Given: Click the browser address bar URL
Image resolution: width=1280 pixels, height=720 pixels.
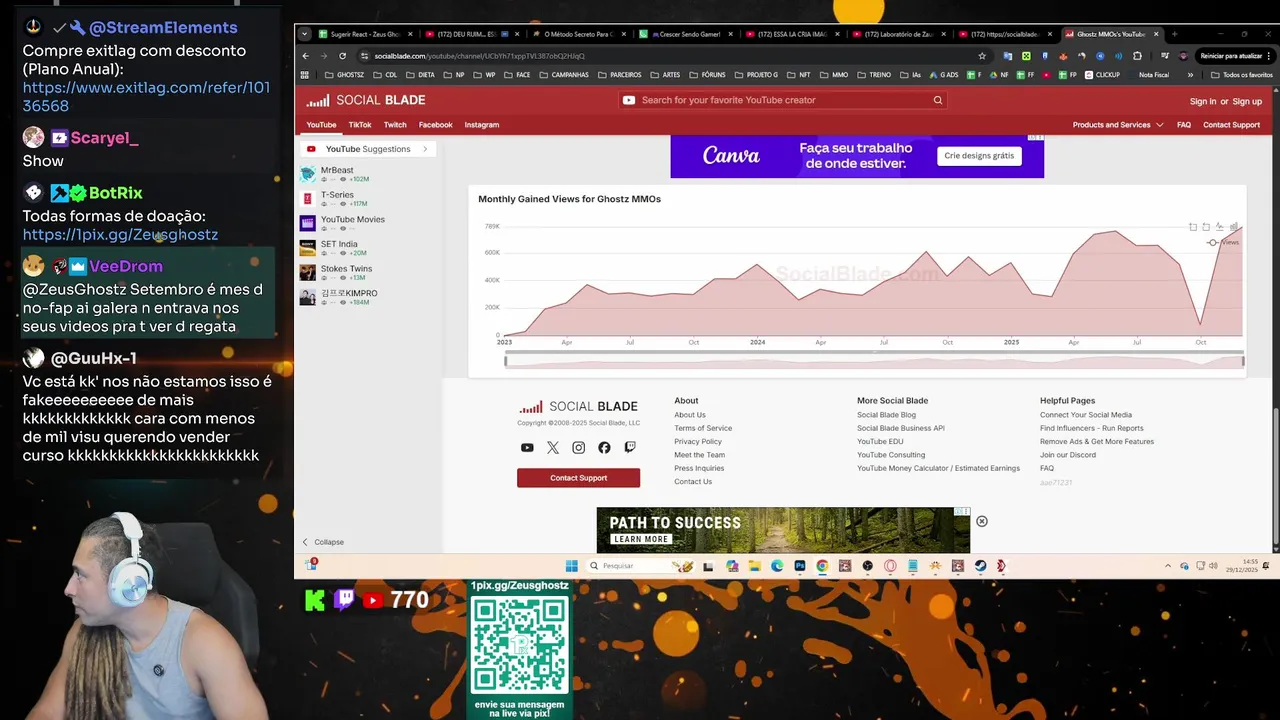Looking at the screenshot, I should click(x=480, y=56).
